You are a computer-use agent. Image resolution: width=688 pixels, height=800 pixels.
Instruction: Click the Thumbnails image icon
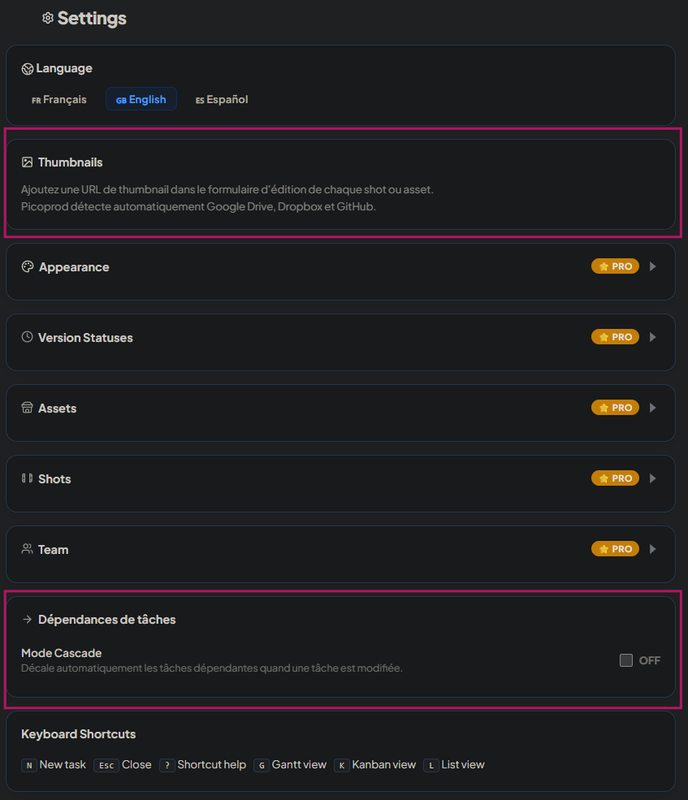pyautogui.click(x=27, y=162)
